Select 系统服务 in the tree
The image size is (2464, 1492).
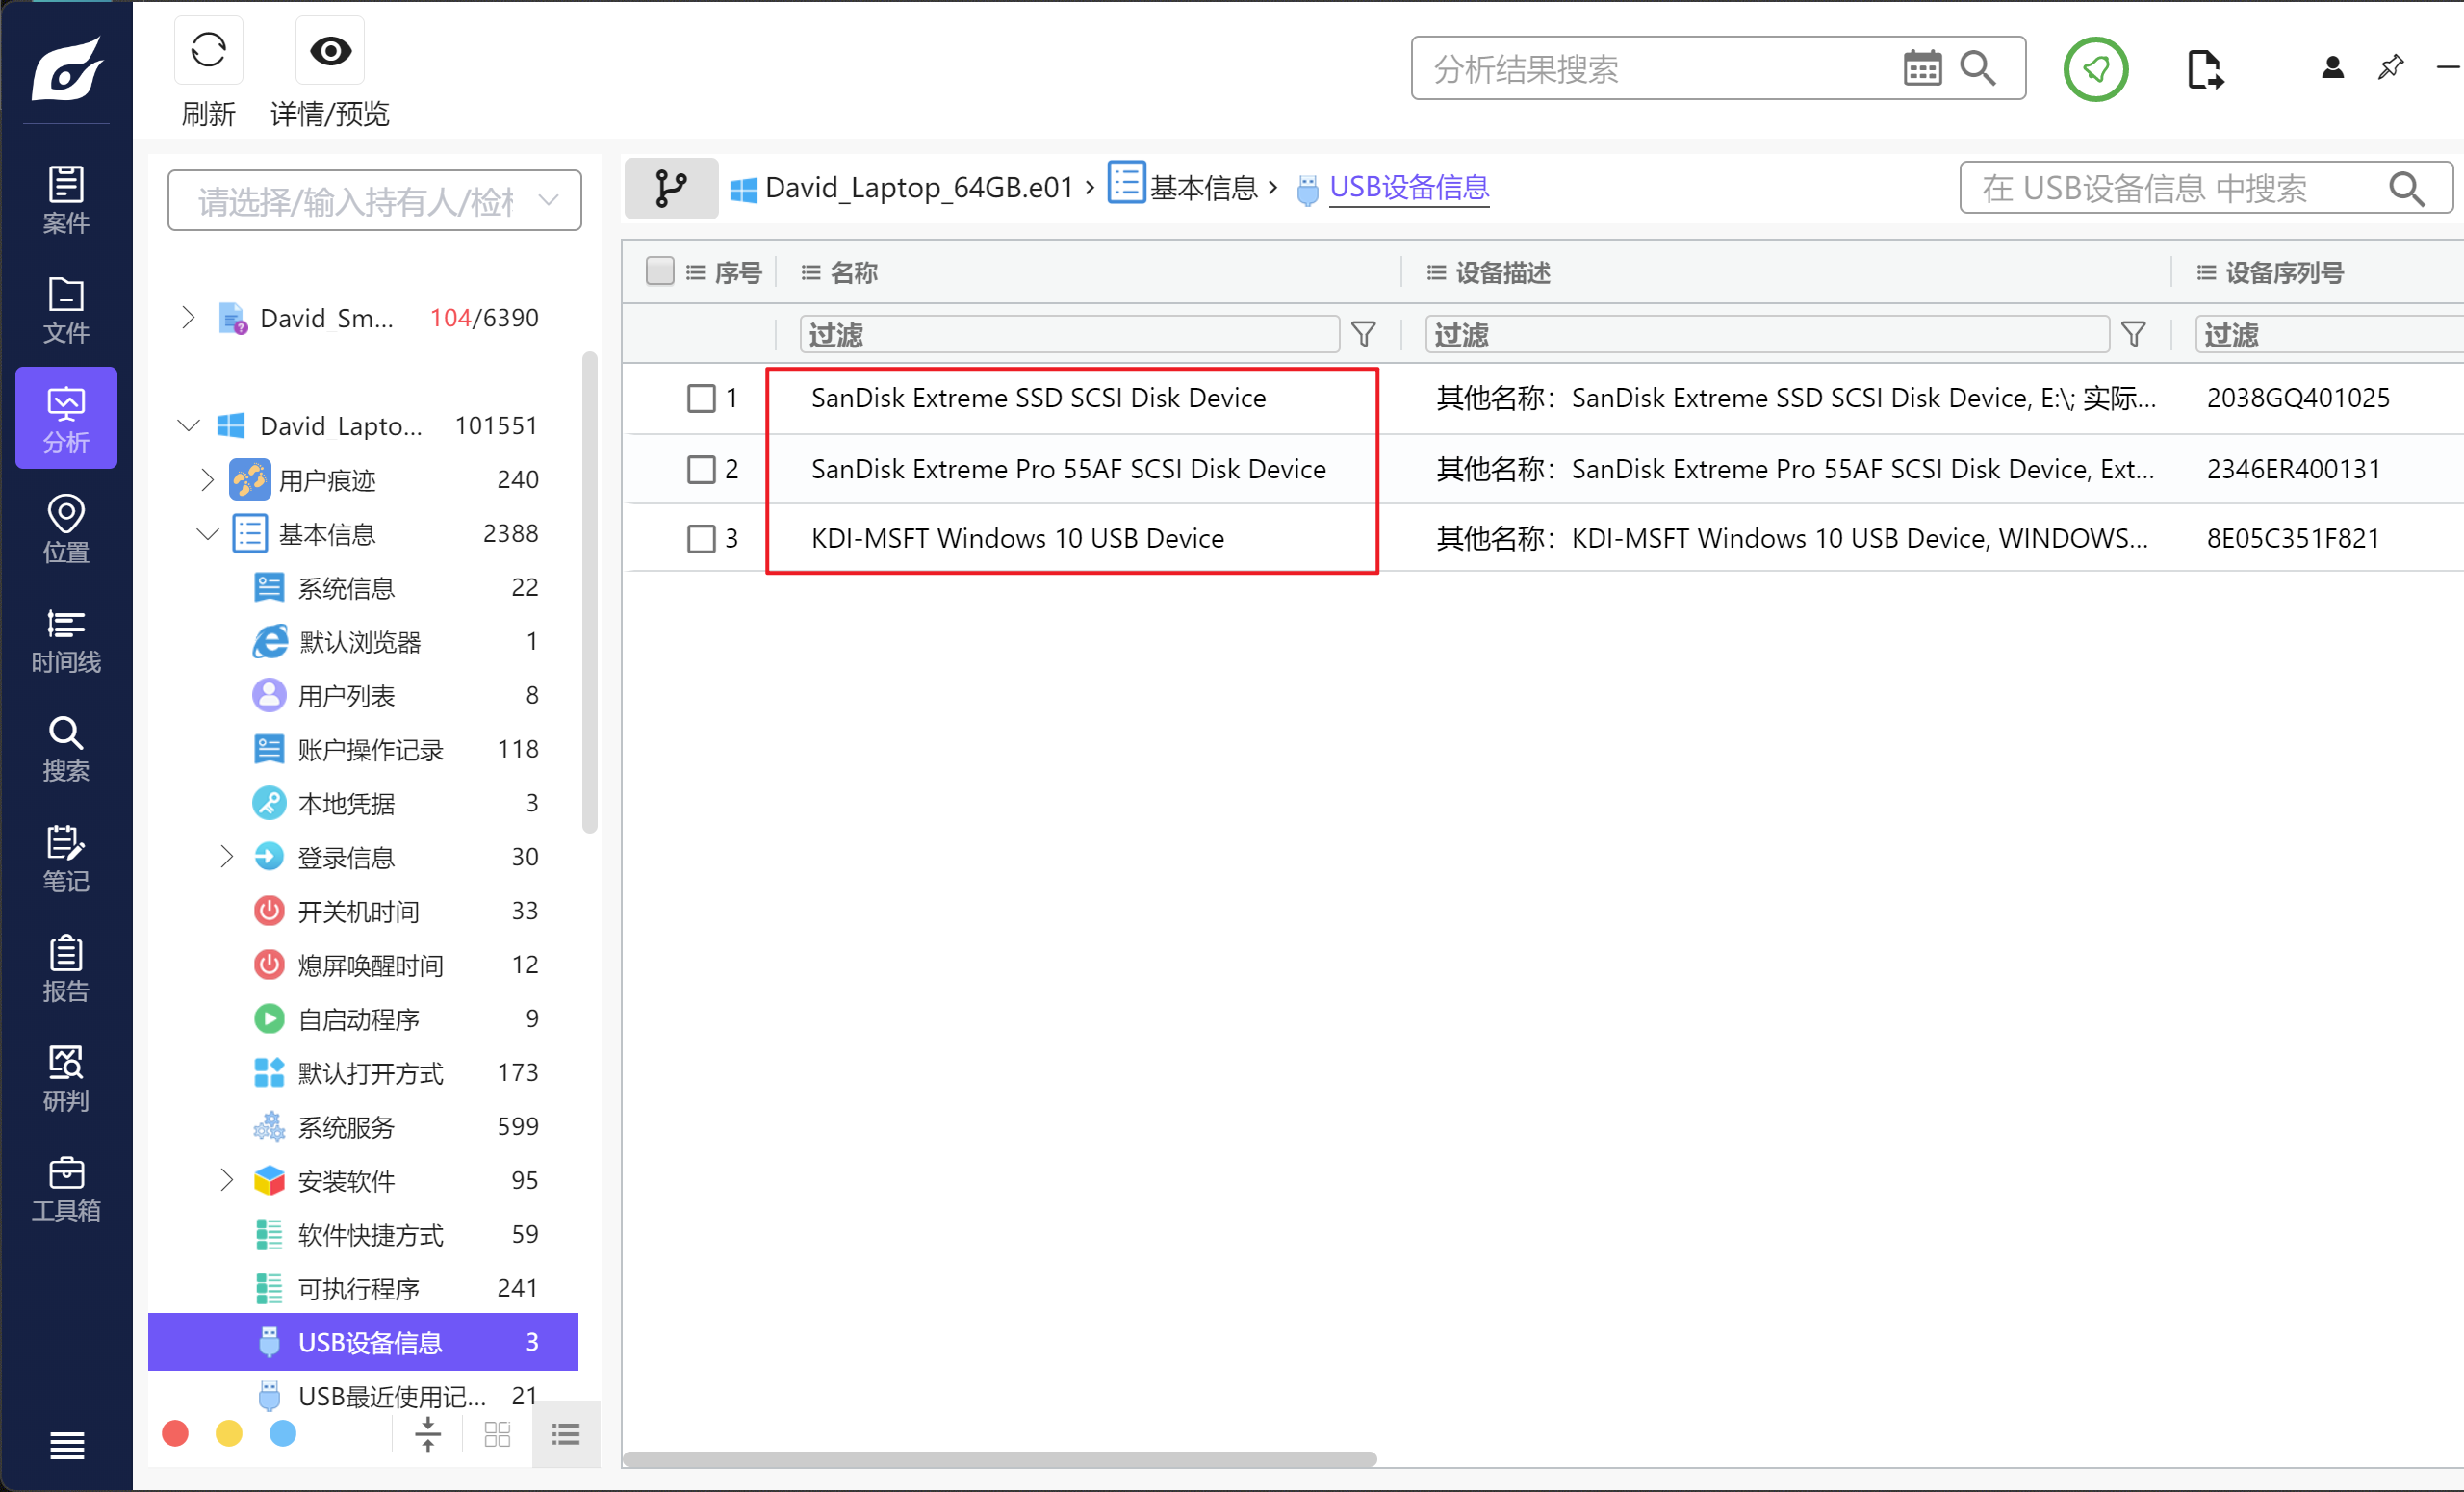tap(346, 1127)
